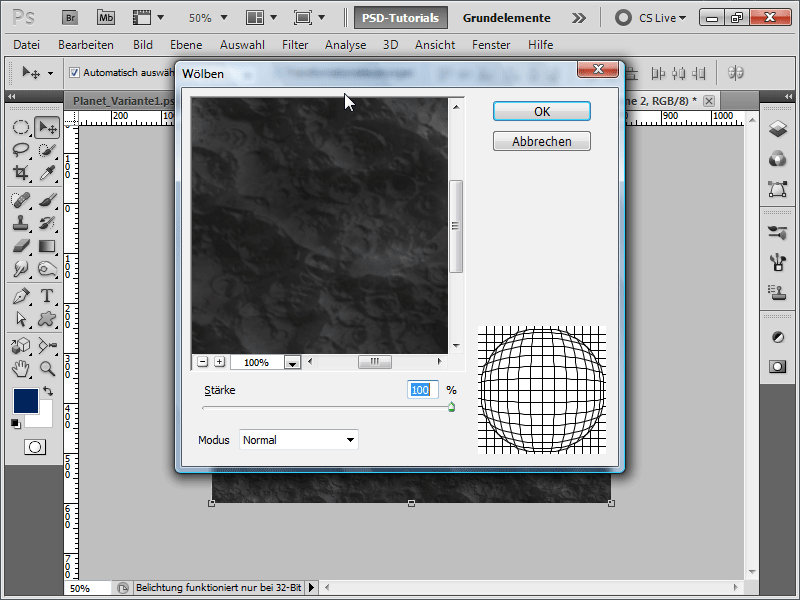Close the document tab
The width and height of the screenshot is (800, 600).
(x=709, y=101)
